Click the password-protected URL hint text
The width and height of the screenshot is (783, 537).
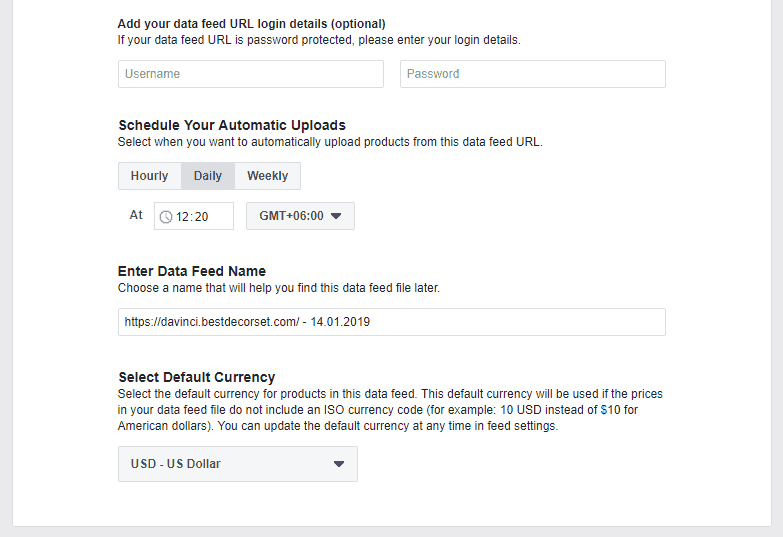[x=319, y=40]
